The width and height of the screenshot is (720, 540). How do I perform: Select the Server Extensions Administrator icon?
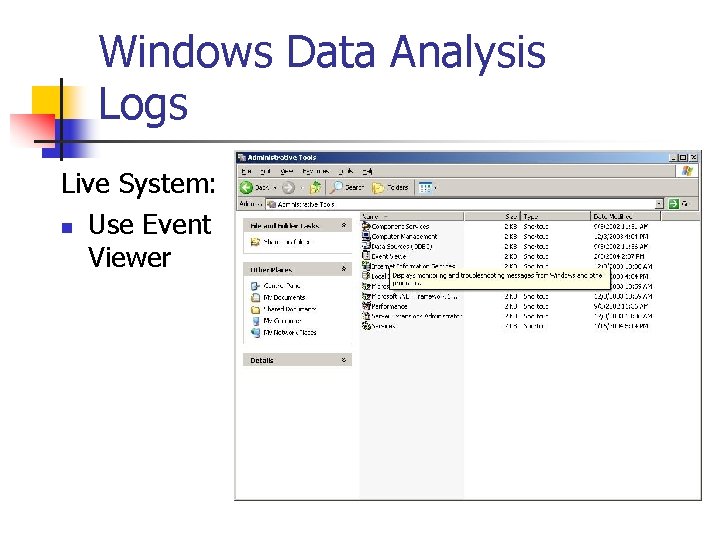[x=366, y=316]
